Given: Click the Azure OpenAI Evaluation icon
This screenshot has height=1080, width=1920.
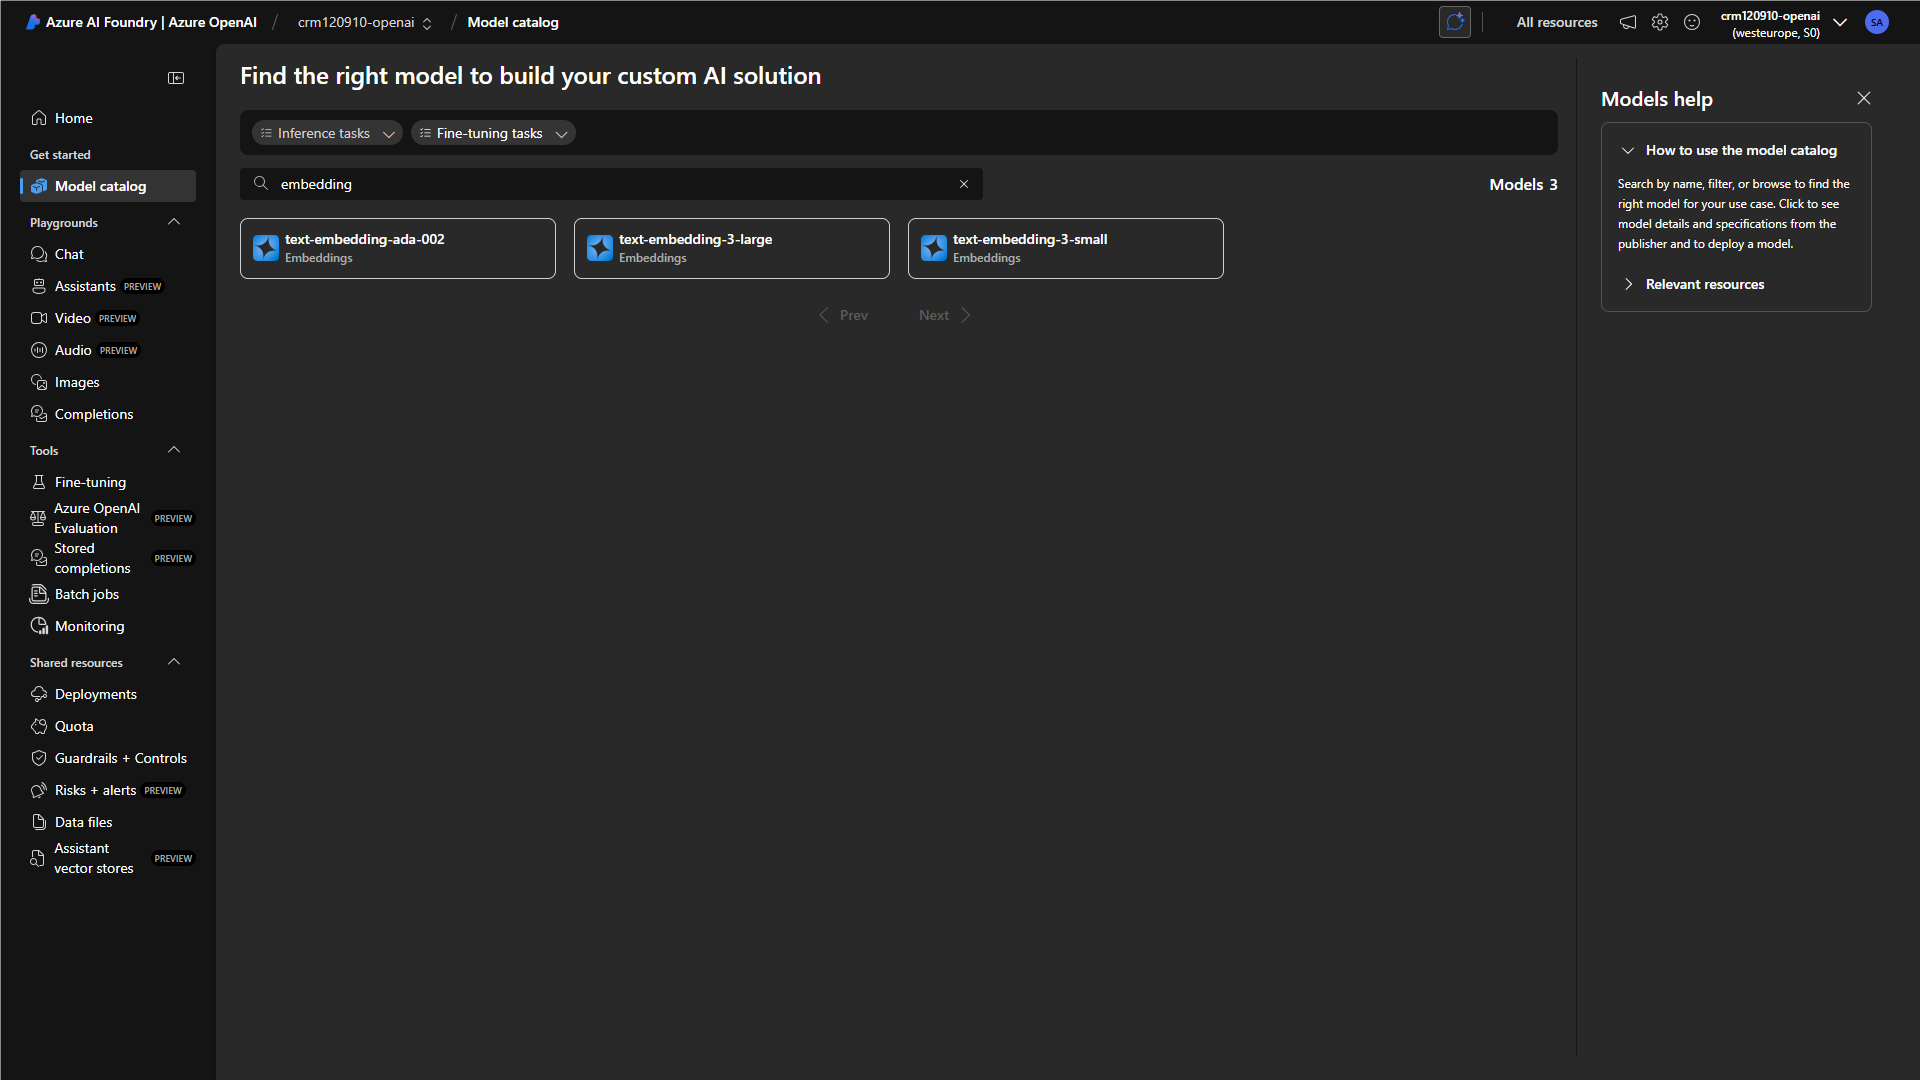Looking at the screenshot, I should [x=38, y=518].
